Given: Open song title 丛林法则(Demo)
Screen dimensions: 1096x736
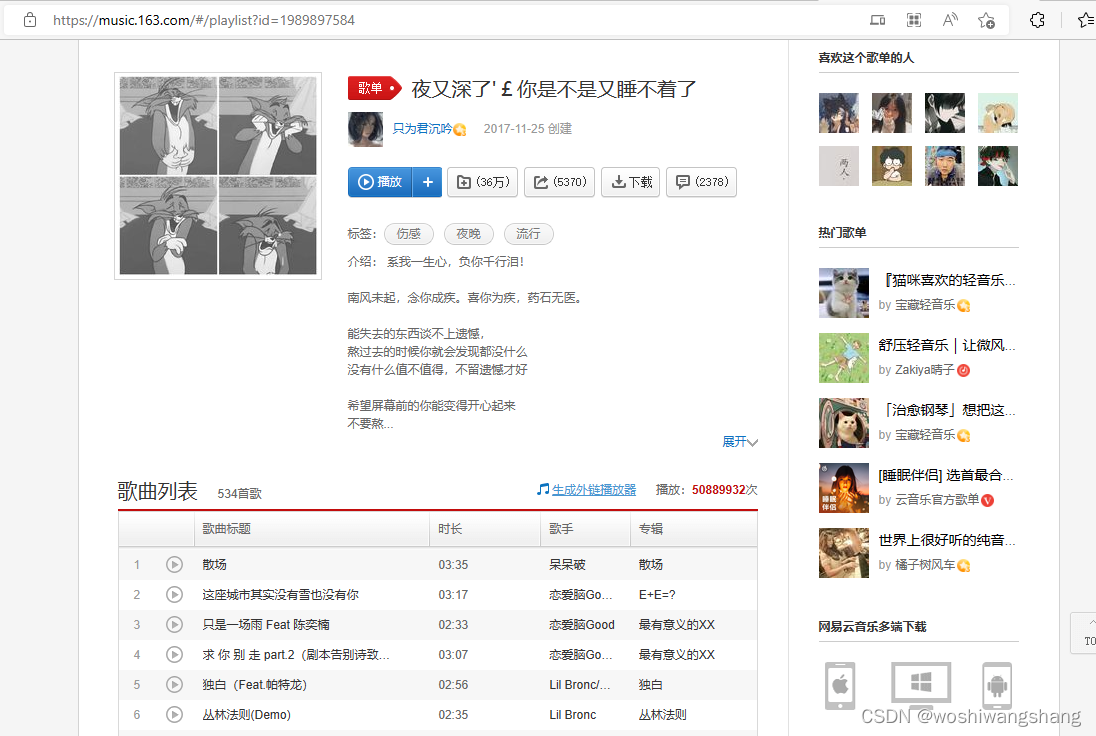Looking at the screenshot, I should tap(247, 715).
